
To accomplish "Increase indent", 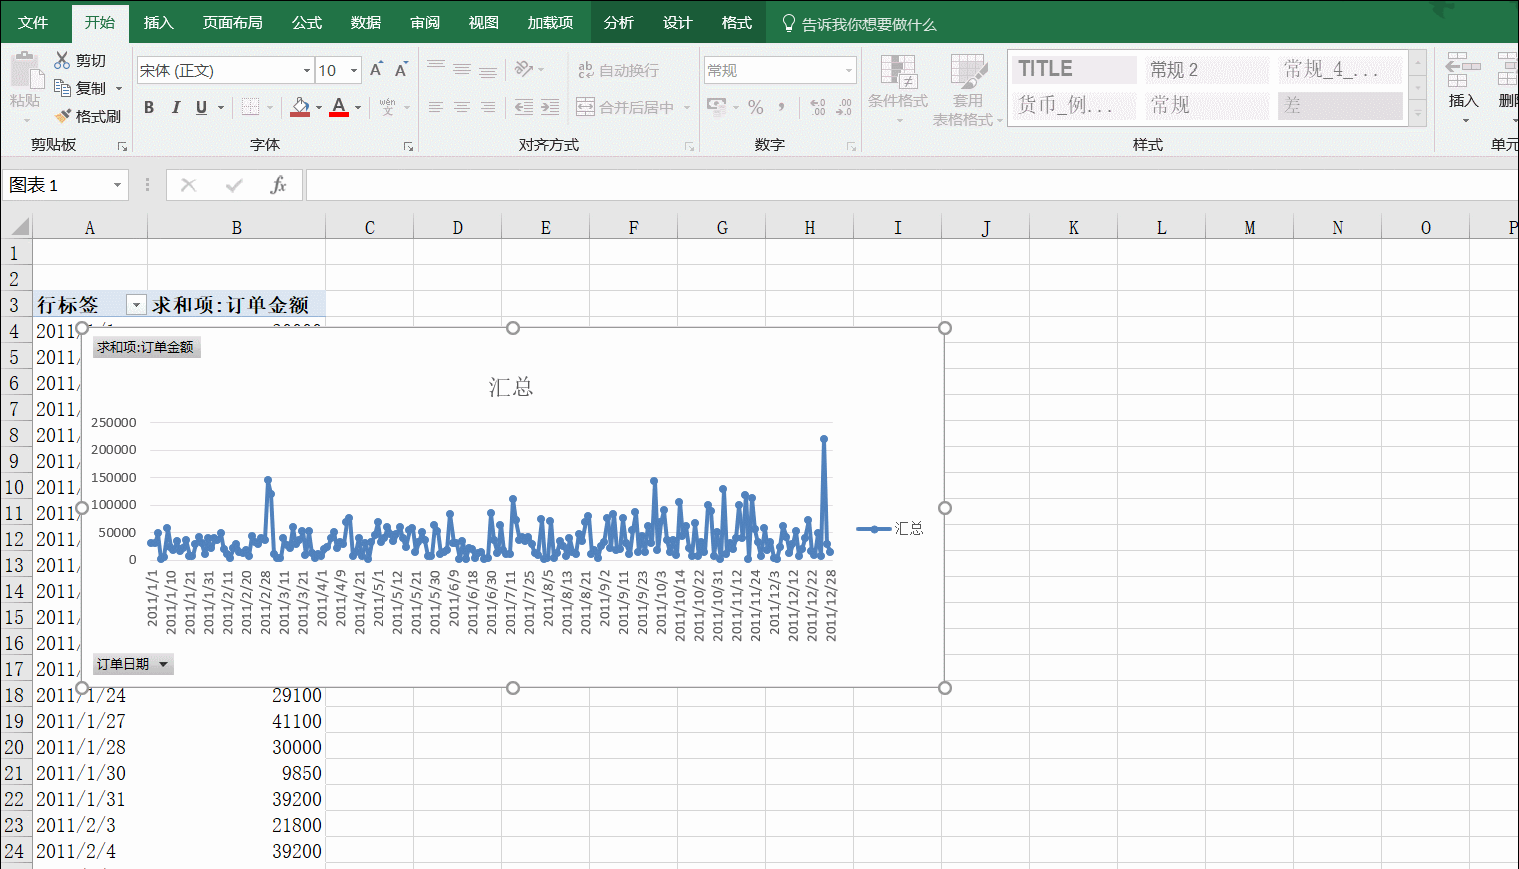I will pos(550,107).
